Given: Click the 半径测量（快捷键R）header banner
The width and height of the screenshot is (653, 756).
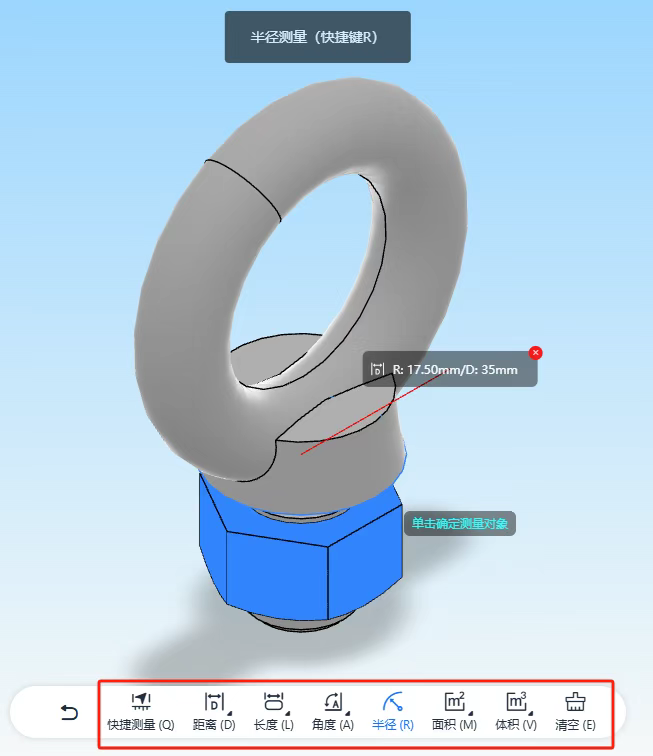Looking at the screenshot, I should 317,37.
